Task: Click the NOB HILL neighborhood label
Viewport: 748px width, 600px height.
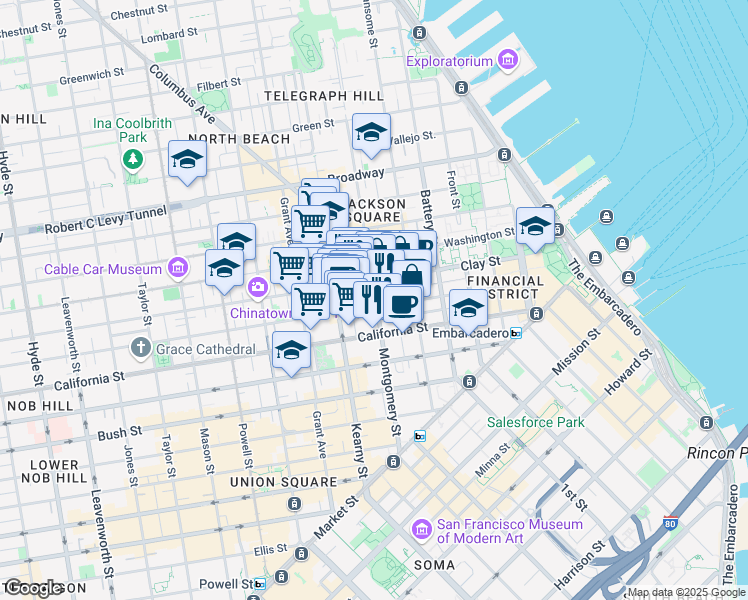Action: 41,406
